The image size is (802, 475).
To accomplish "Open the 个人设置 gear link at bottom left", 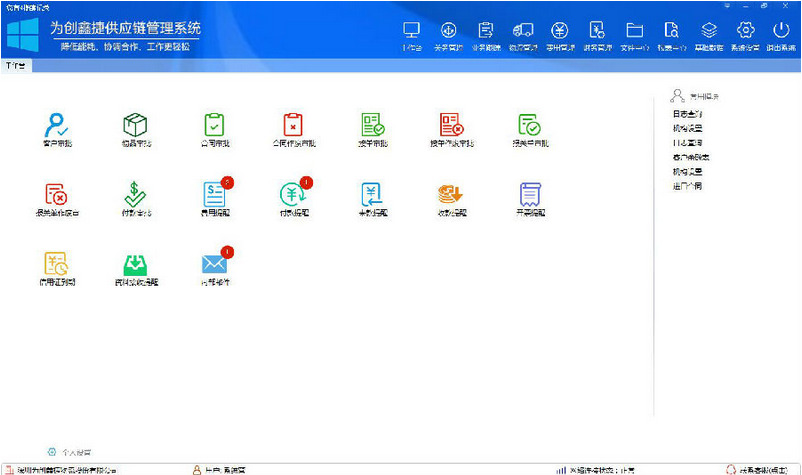I will (x=70, y=453).
